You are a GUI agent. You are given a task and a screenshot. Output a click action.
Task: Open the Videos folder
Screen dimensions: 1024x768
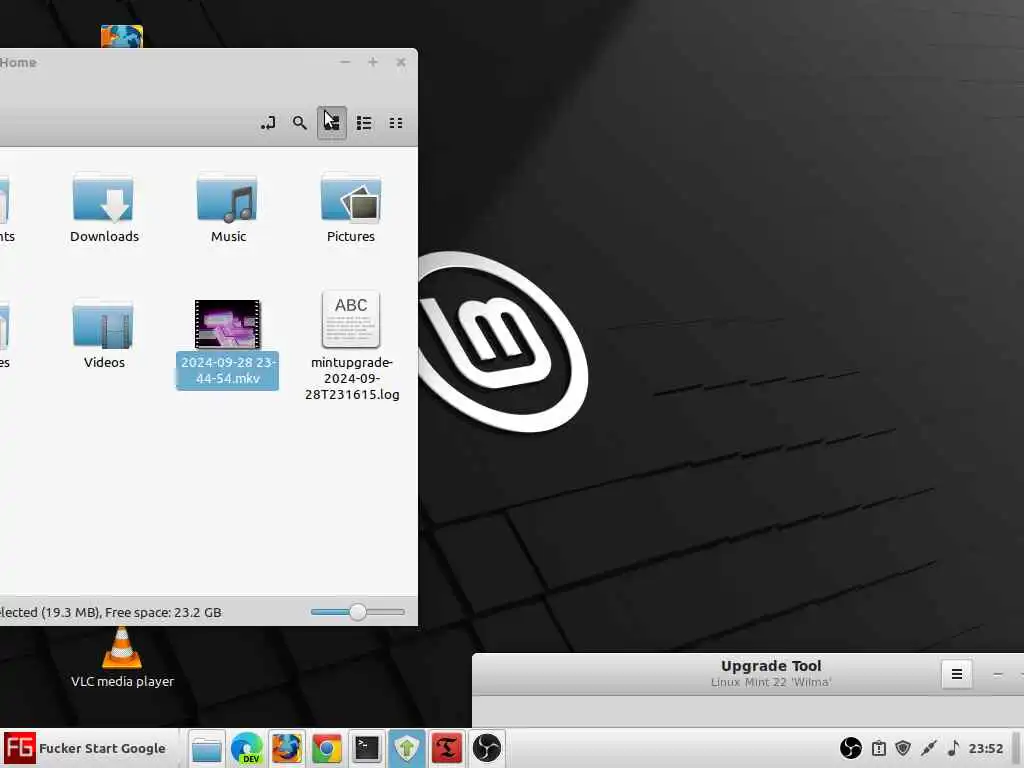pyautogui.click(x=104, y=334)
